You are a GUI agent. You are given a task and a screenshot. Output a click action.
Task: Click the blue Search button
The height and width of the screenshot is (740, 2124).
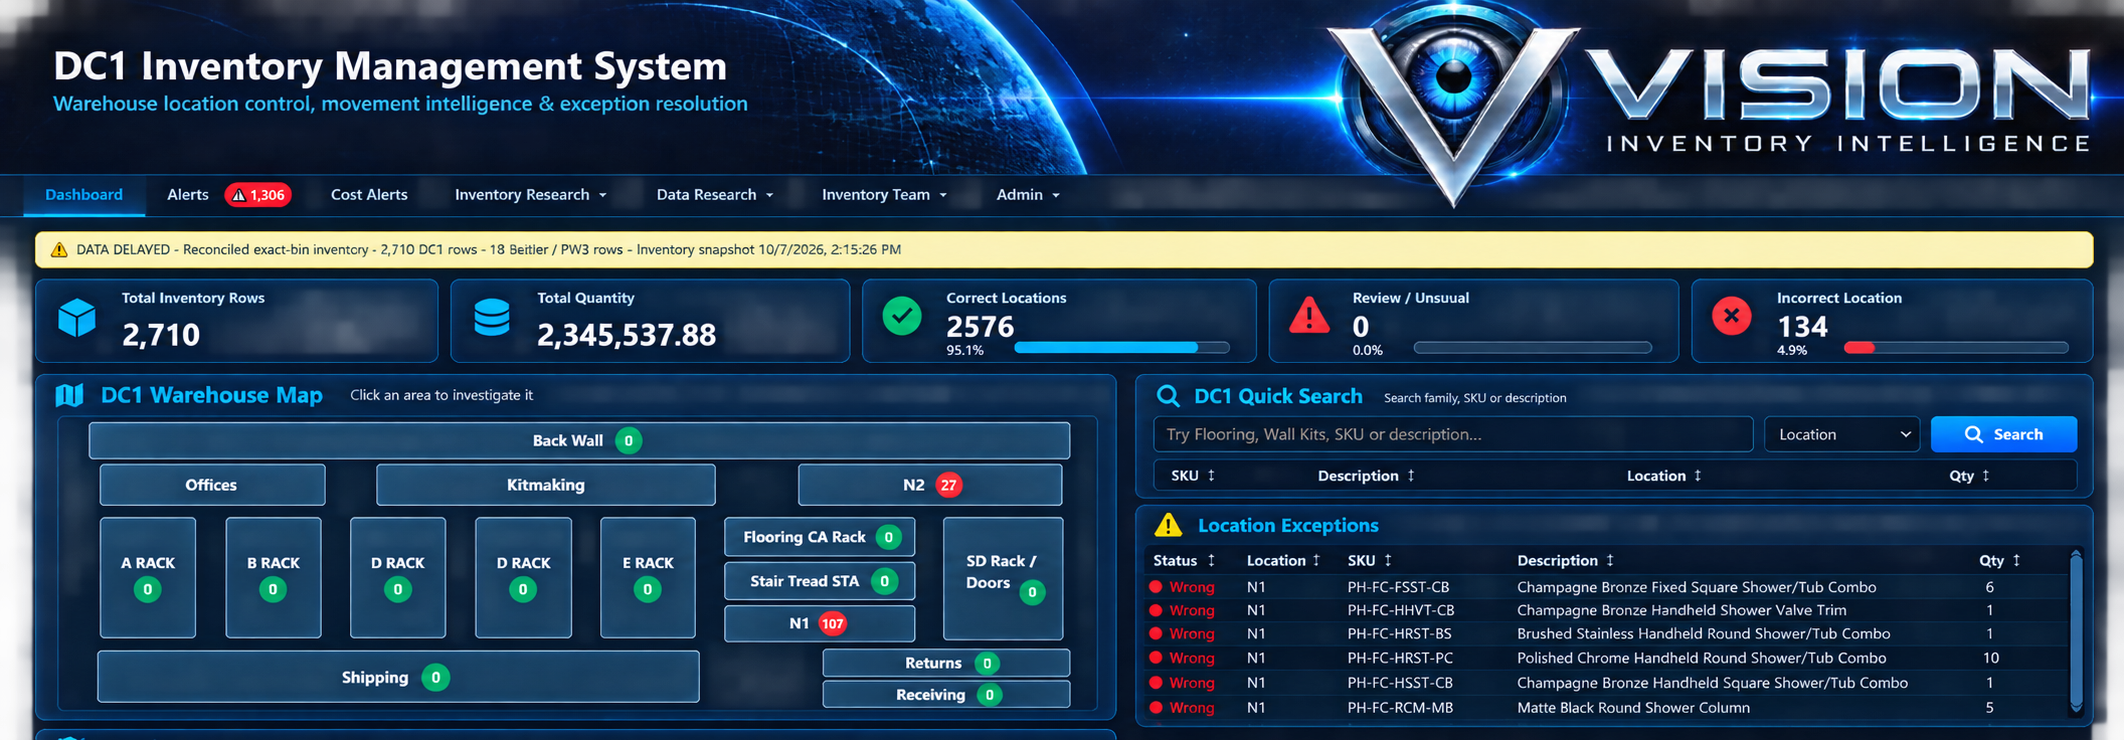click(x=2003, y=435)
